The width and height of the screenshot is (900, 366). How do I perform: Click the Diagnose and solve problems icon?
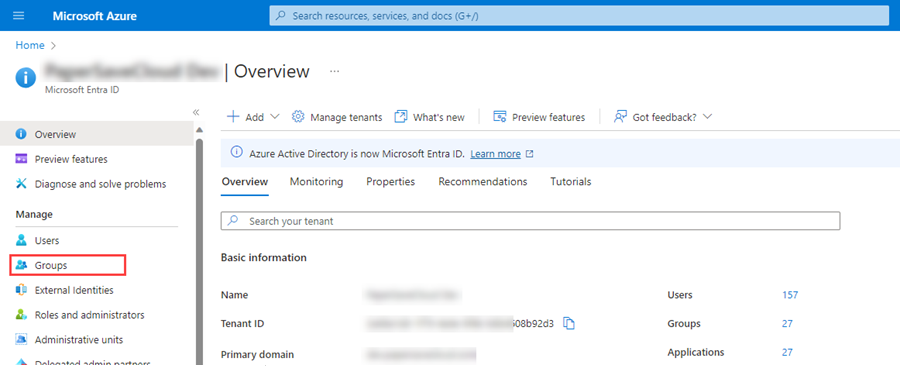pos(21,184)
